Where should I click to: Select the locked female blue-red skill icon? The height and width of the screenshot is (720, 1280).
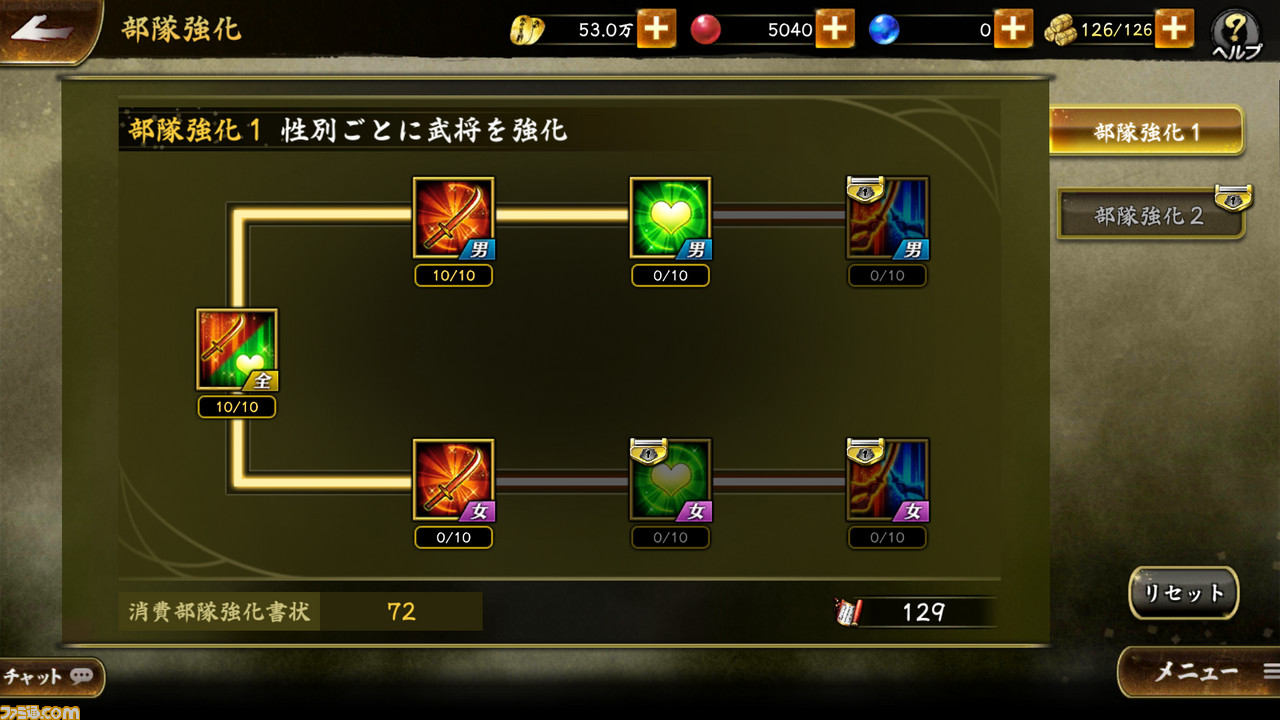pos(887,480)
